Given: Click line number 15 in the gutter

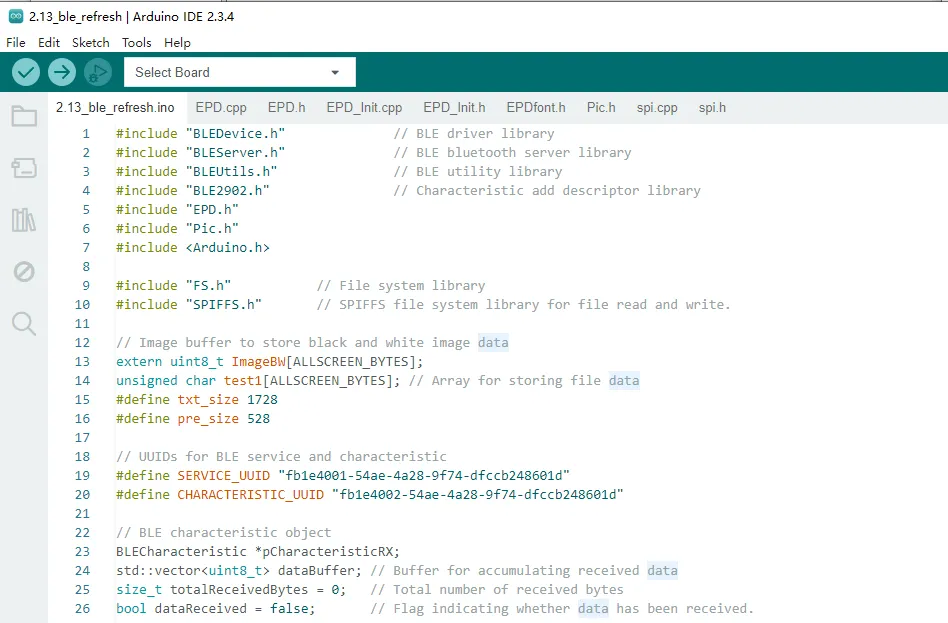Looking at the screenshot, I should tap(82, 400).
